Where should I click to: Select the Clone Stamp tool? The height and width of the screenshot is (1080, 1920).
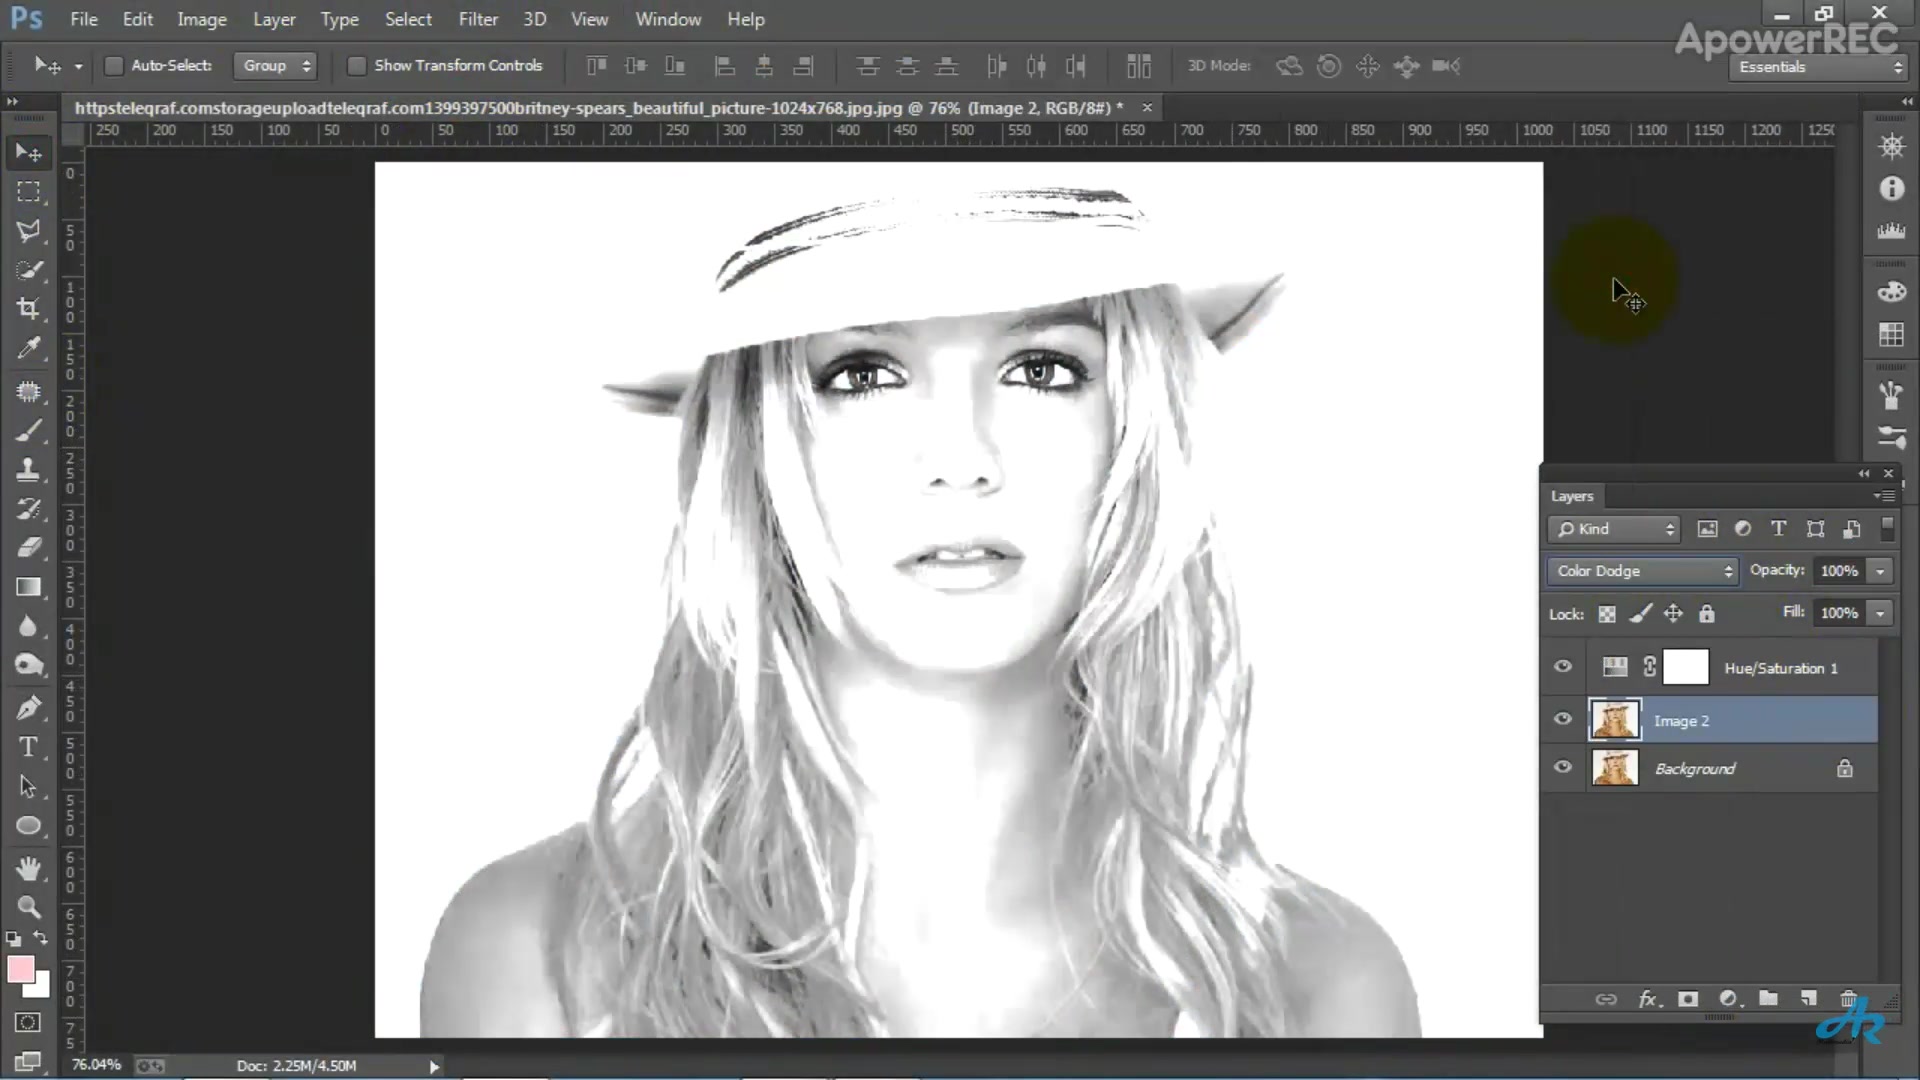click(x=28, y=469)
